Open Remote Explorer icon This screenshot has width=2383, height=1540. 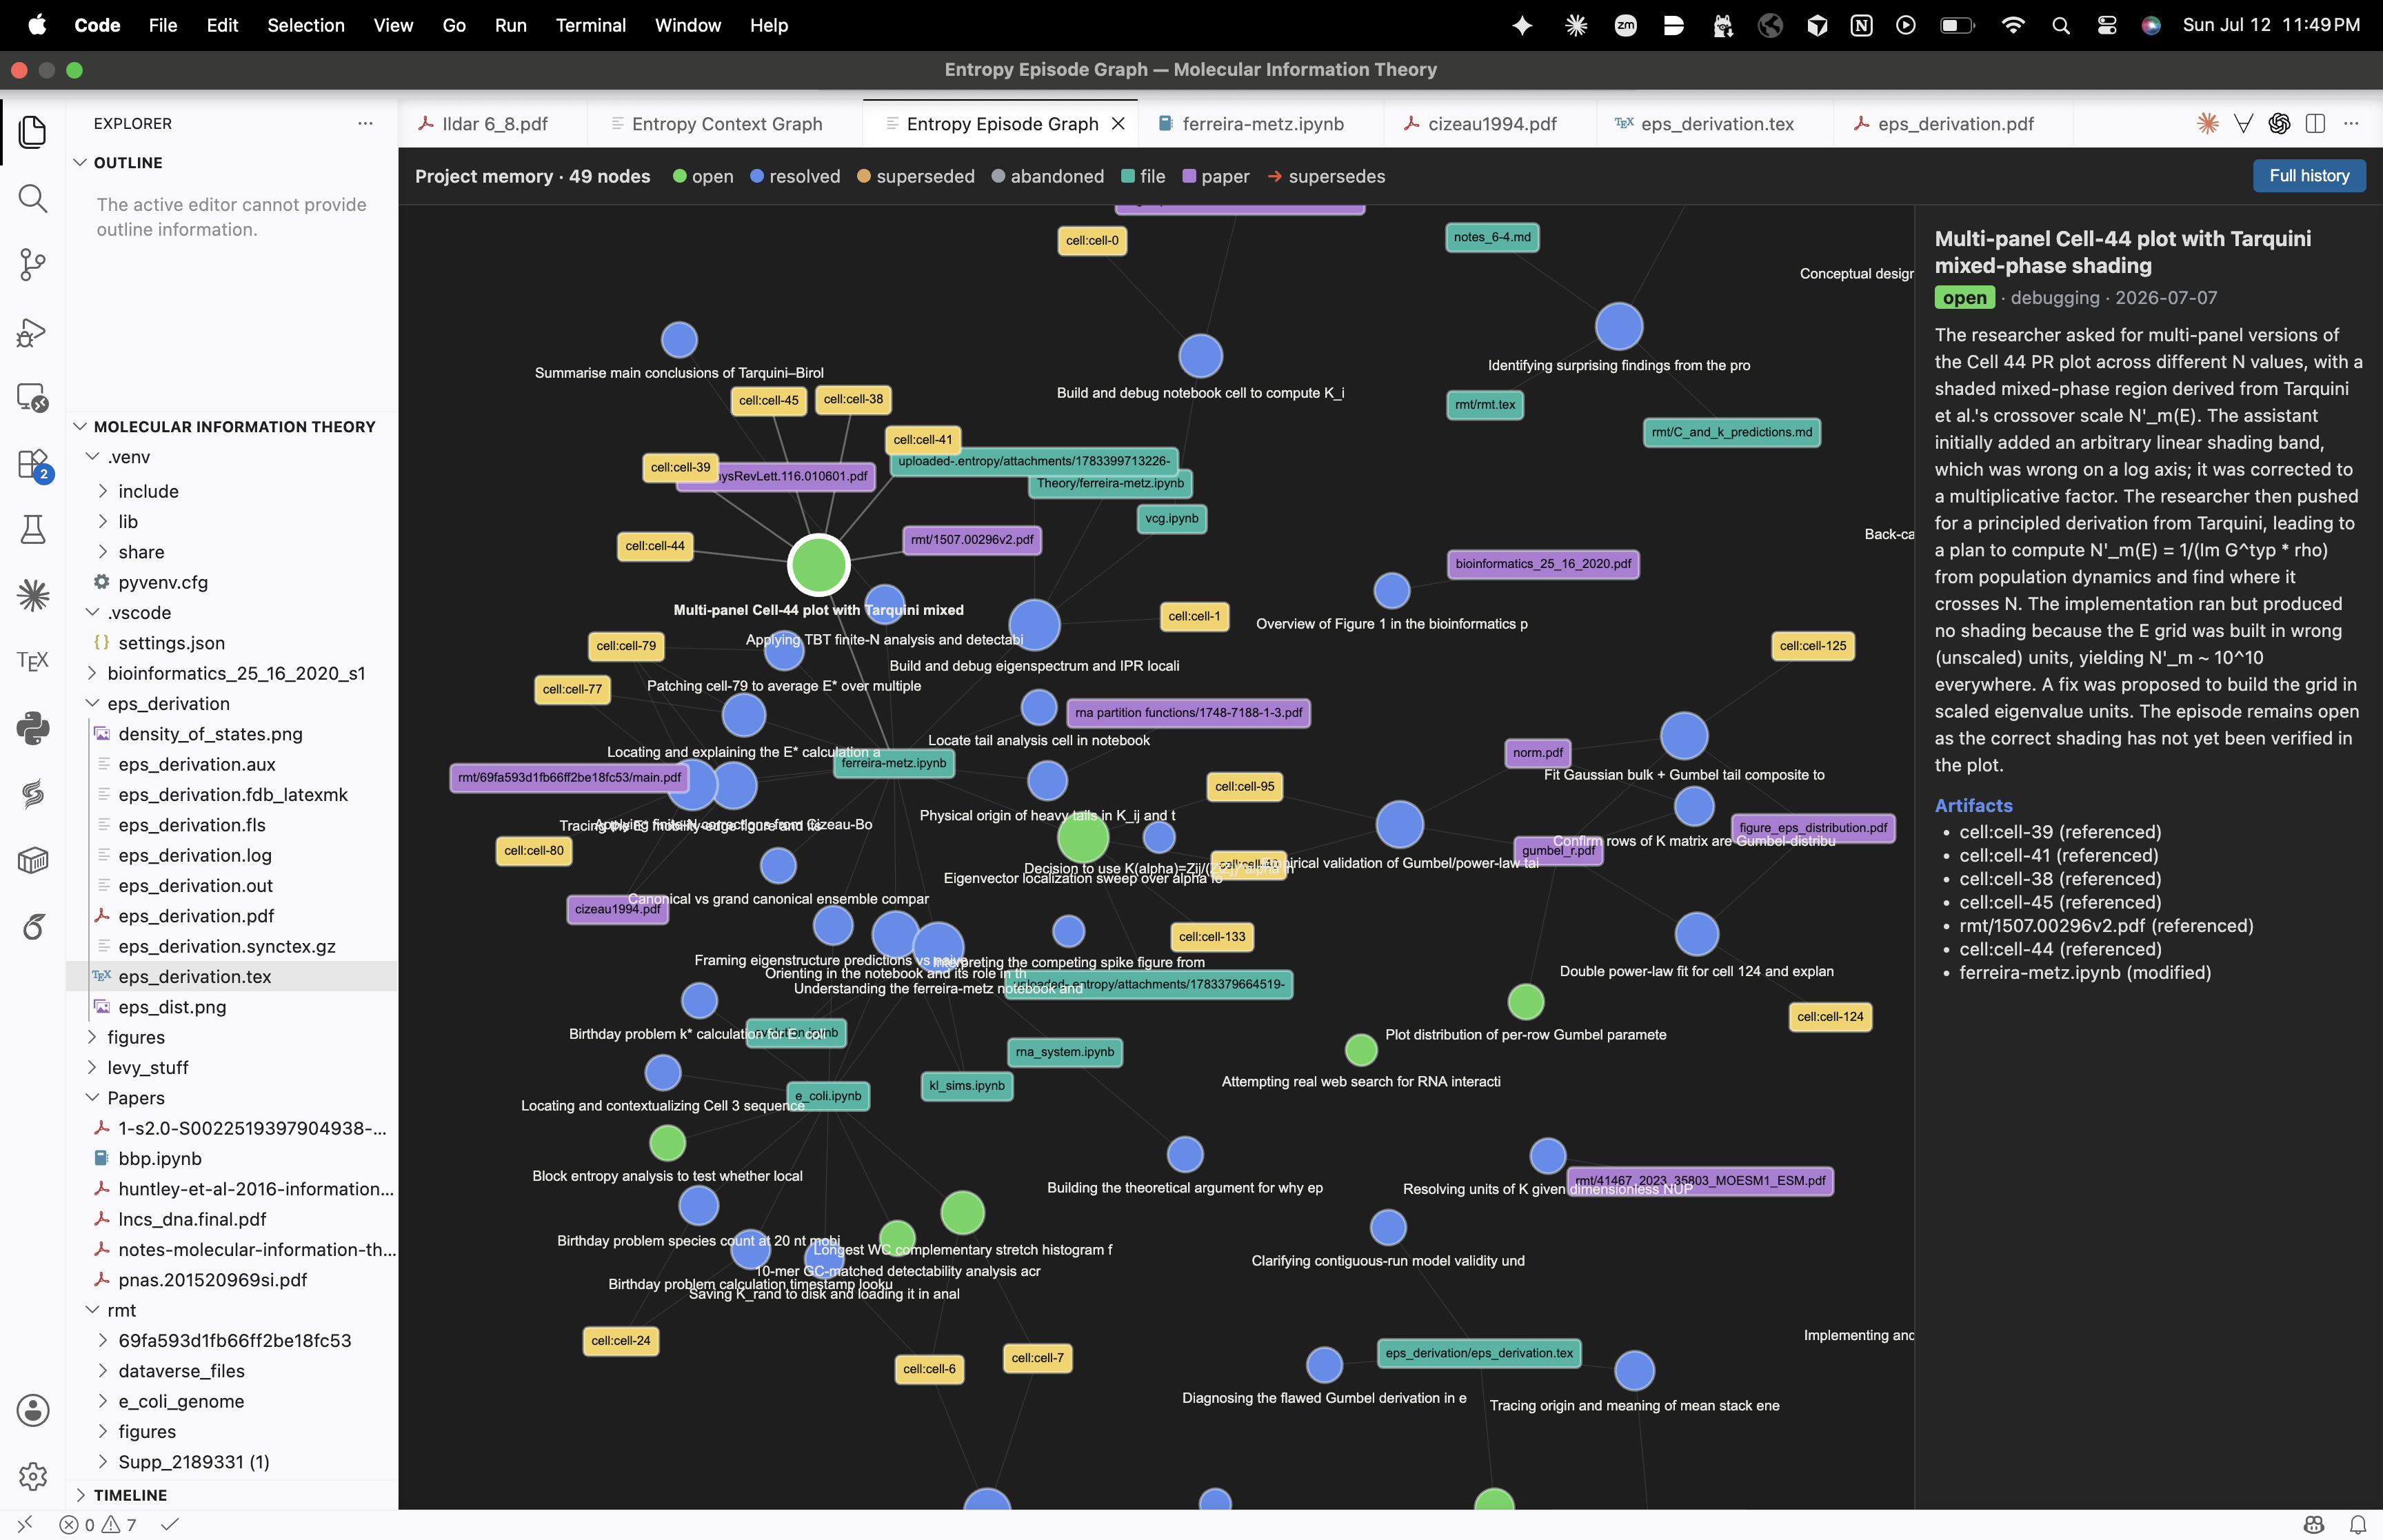point(33,398)
